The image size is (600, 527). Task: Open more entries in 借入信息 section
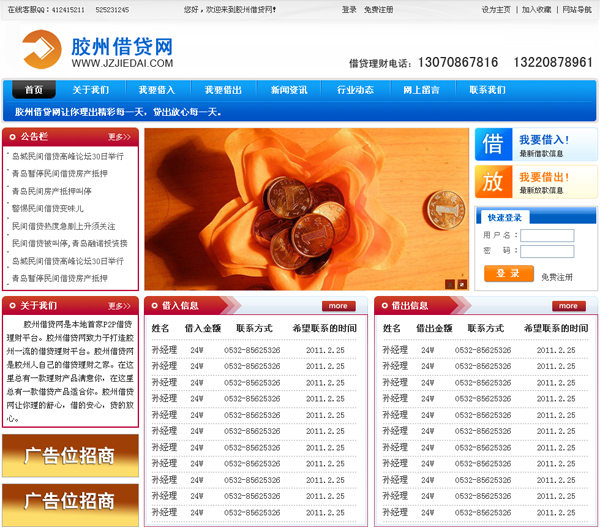click(x=338, y=306)
